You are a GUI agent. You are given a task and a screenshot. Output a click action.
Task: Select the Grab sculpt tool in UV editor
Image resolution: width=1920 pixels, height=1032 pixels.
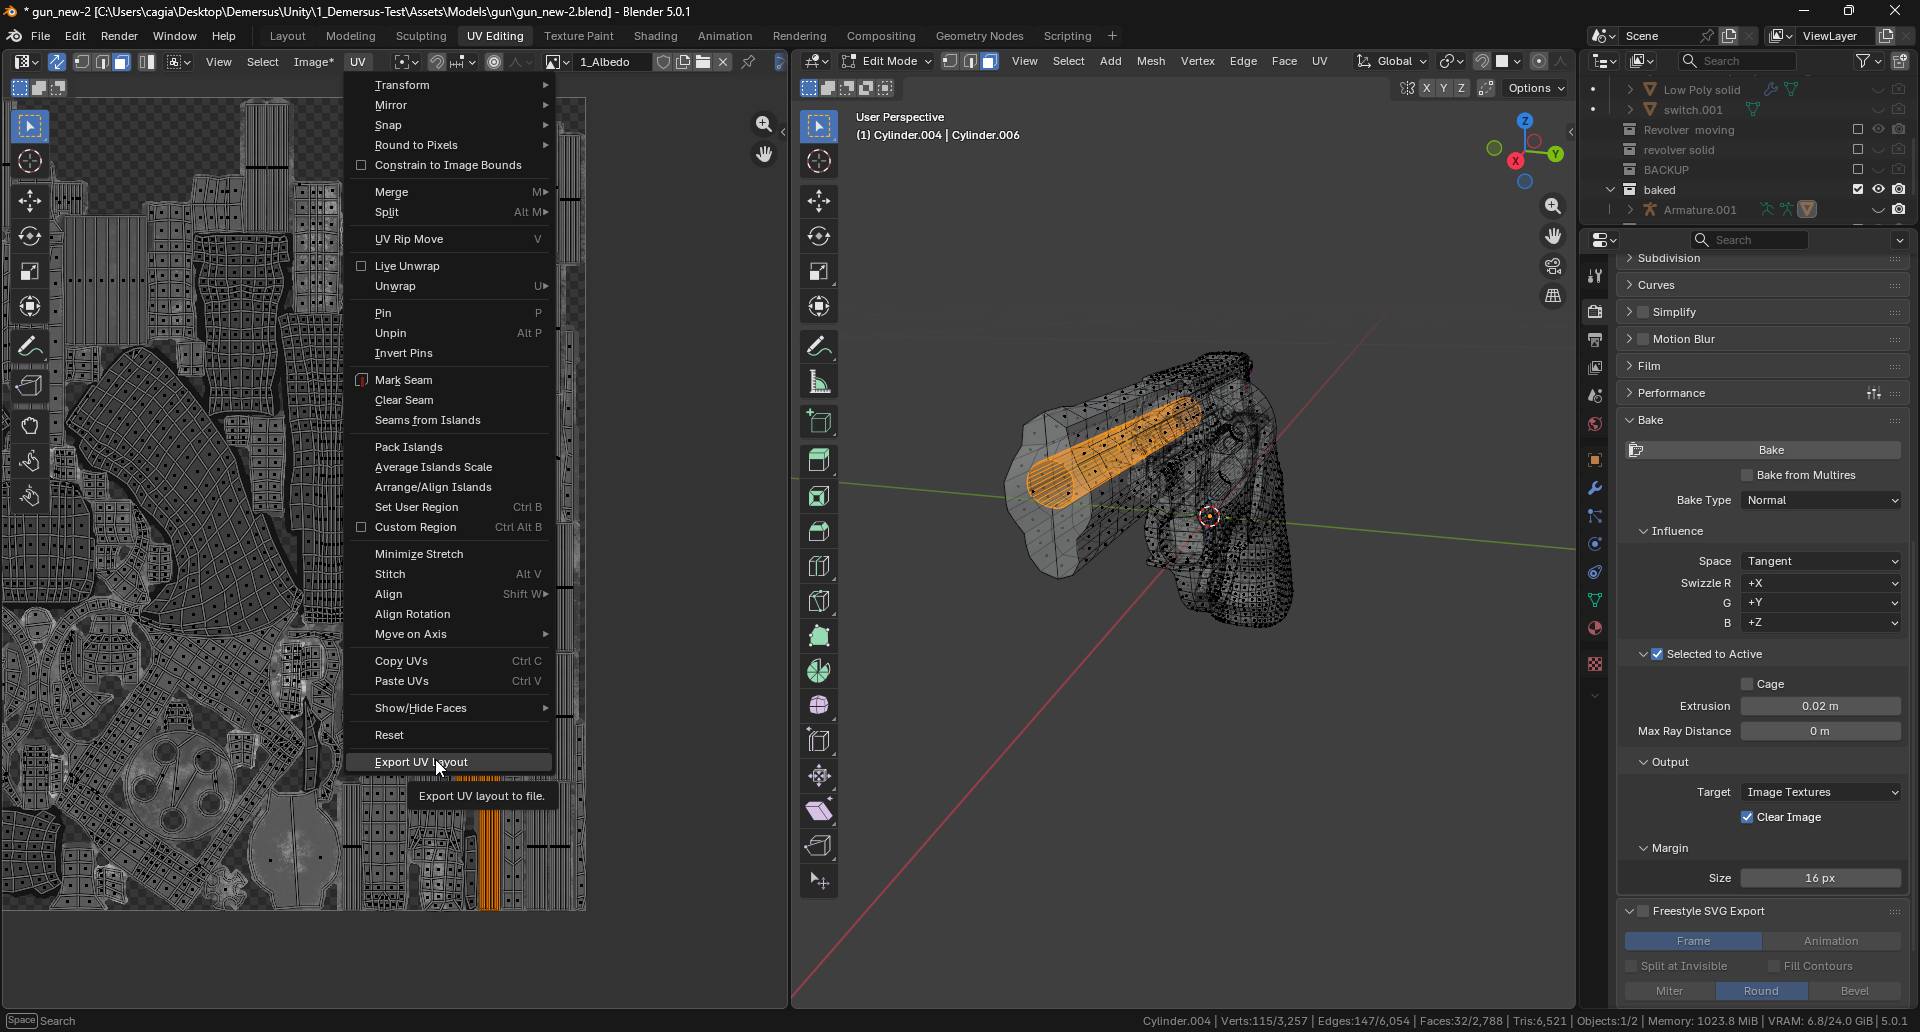[x=30, y=426]
